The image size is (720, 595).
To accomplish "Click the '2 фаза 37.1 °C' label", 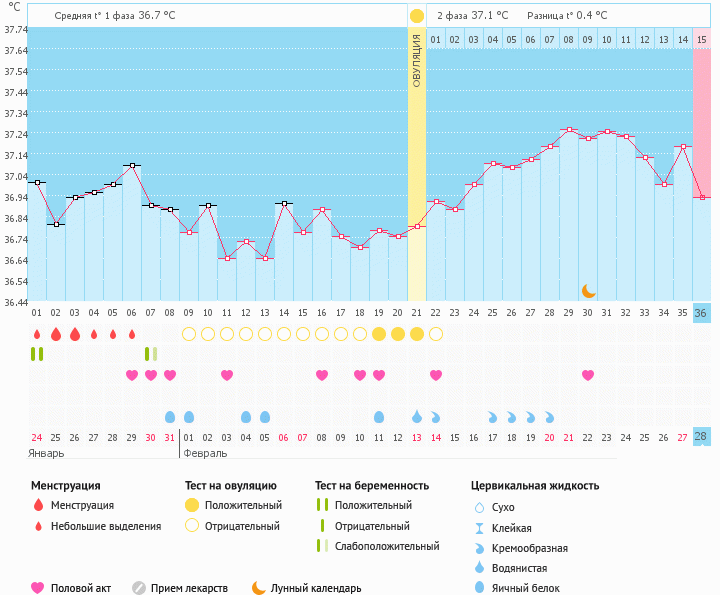I will (x=472, y=16).
